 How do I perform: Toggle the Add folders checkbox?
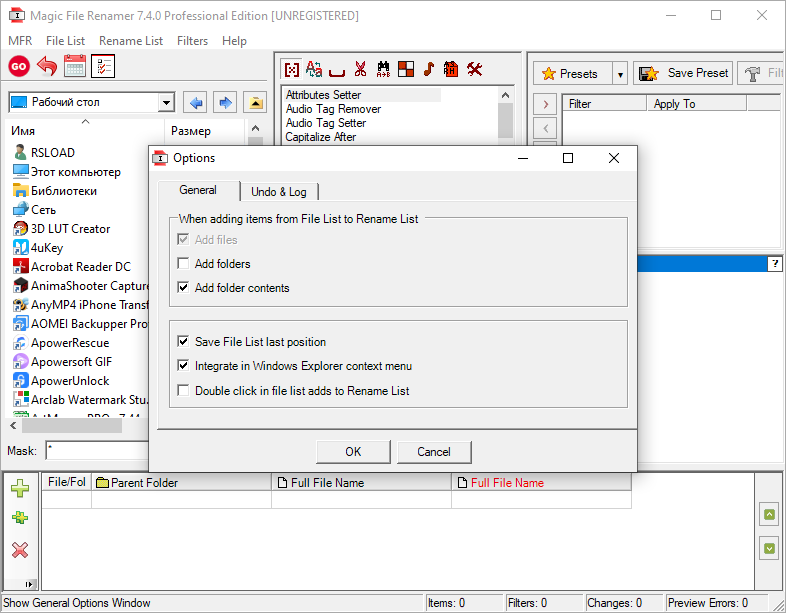183,263
